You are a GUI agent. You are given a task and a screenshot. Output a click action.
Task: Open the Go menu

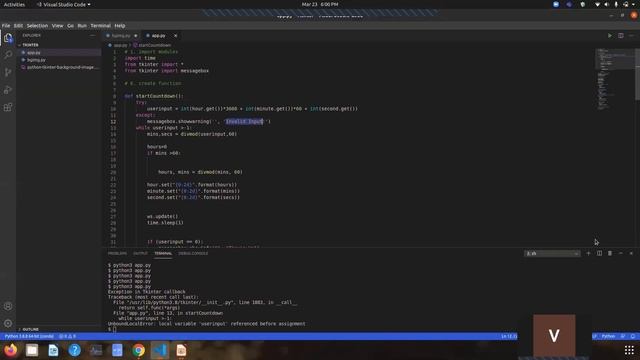pyautogui.click(x=70, y=25)
